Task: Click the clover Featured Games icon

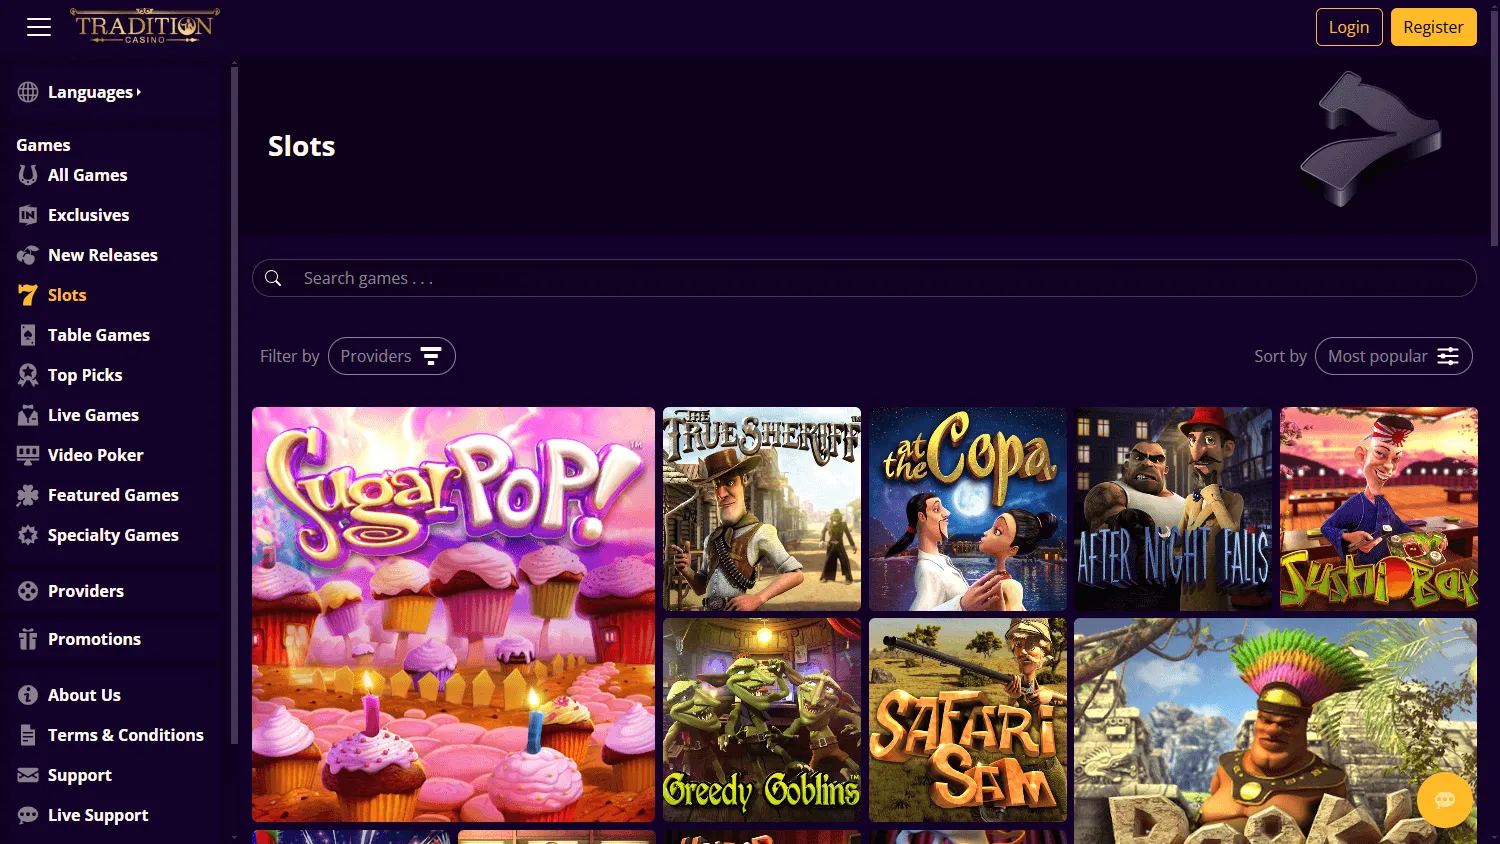Action: [x=28, y=495]
